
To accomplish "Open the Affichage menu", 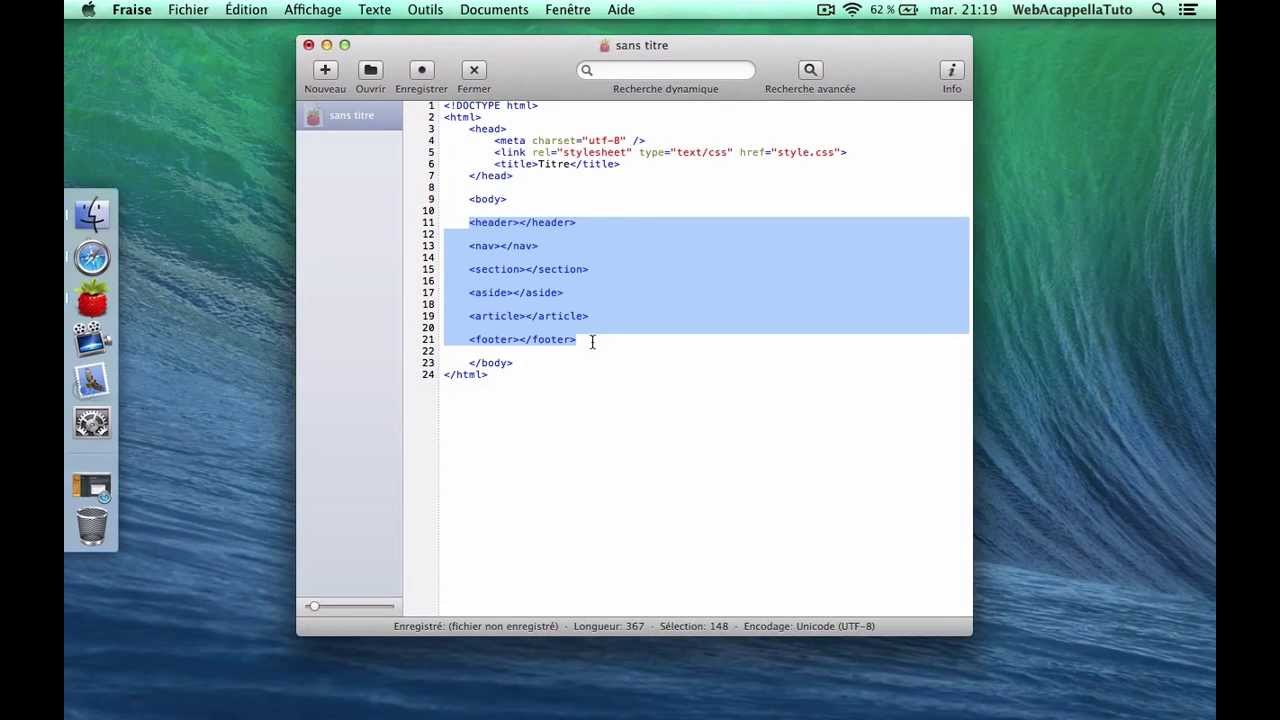I will pyautogui.click(x=313, y=10).
